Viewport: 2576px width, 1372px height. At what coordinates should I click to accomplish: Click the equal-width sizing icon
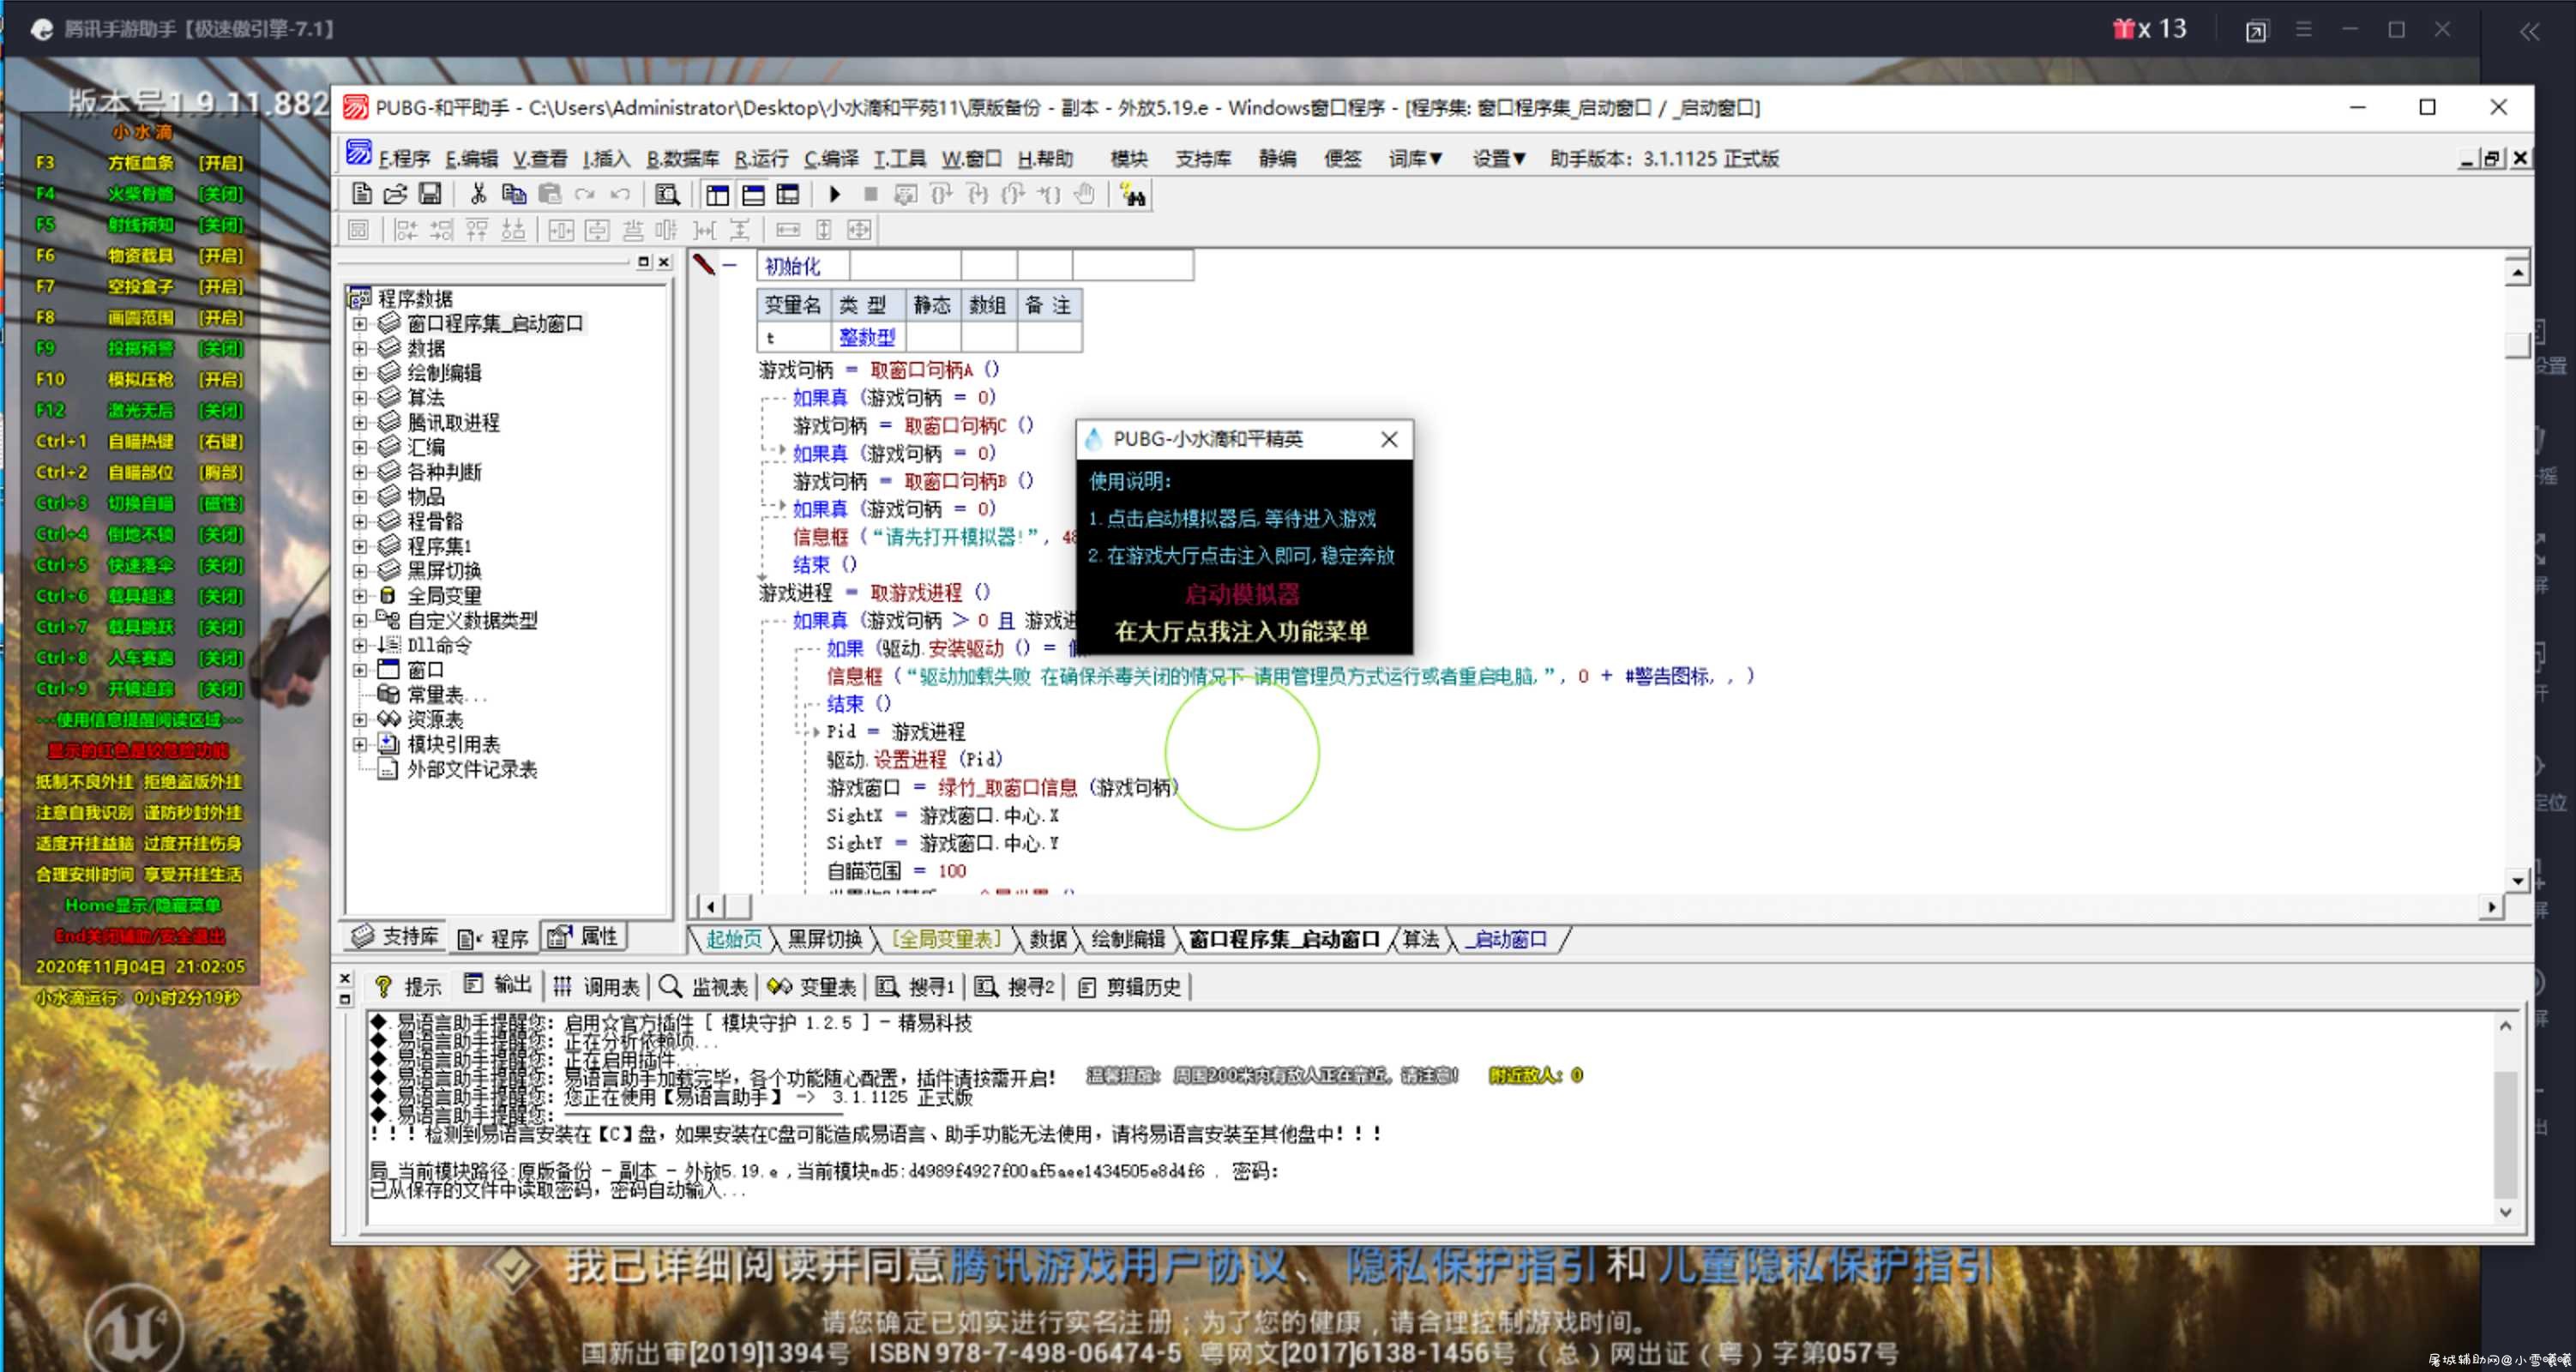tap(788, 230)
